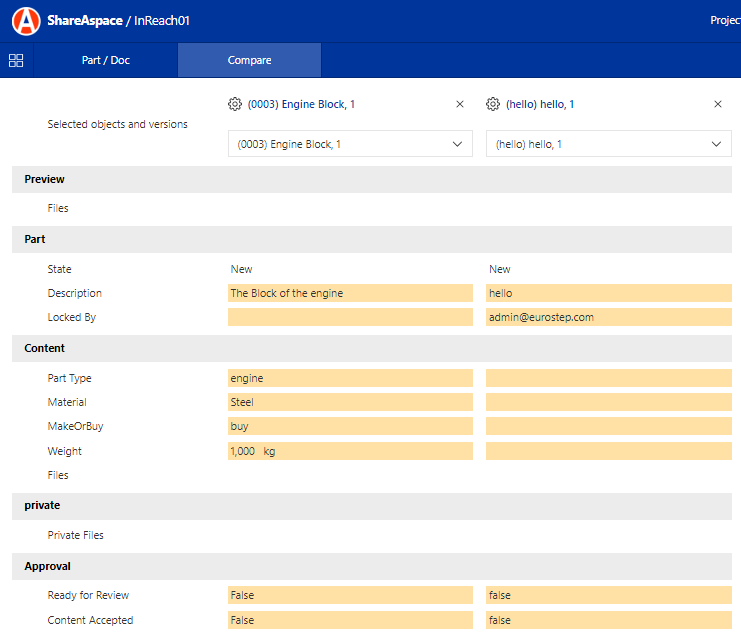Open settings gear for Engine Block

[235, 104]
